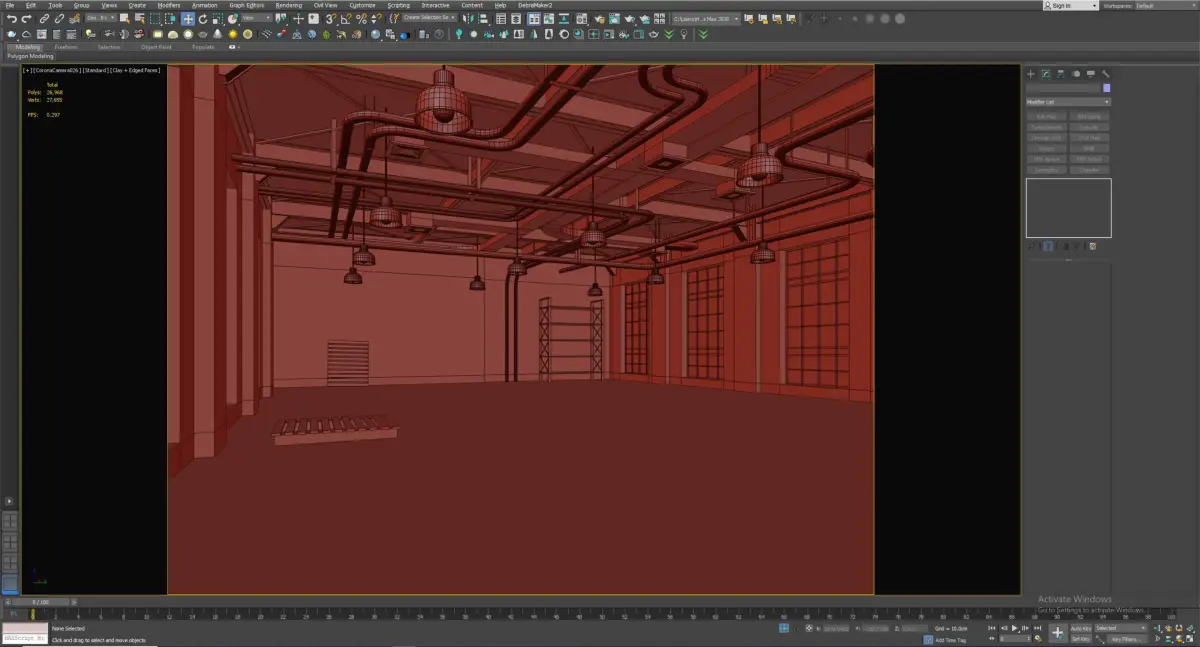Open the Display command panel tab
1200x647 pixels.
click(1091, 73)
